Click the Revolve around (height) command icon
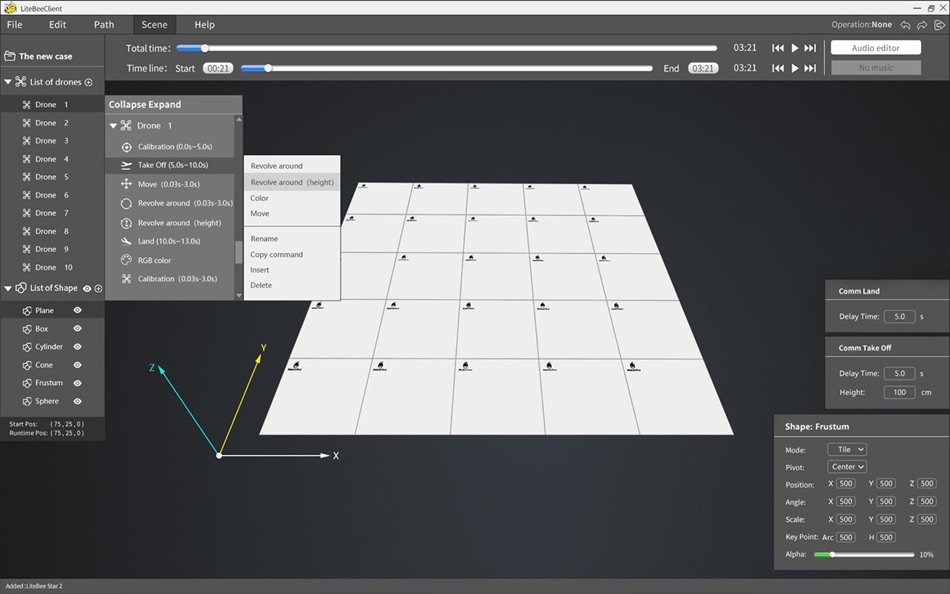This screenshot has height=594, width=950. (x=126, y=223)
